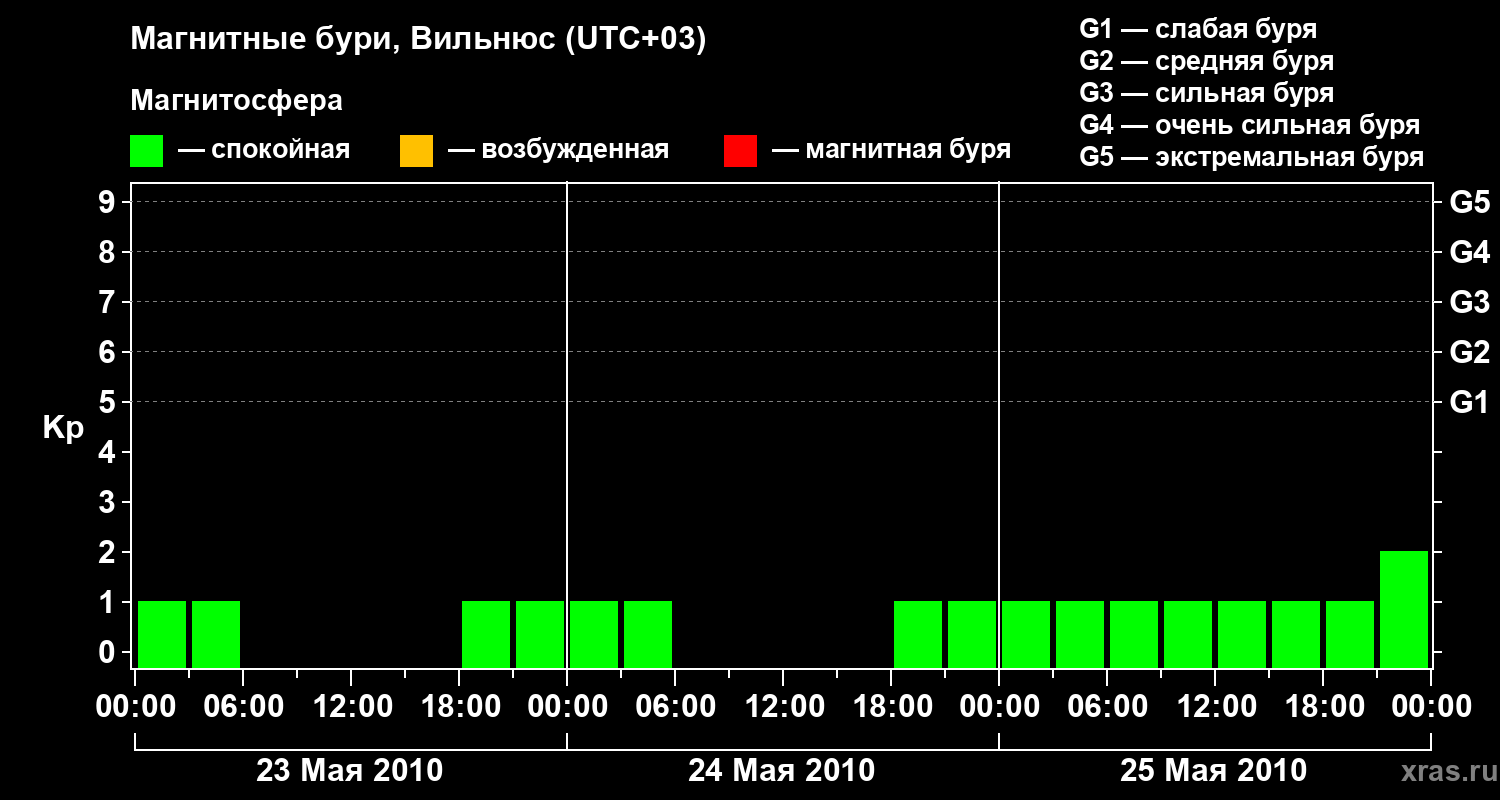Click the 00:00–03:00 bar on 24 Мая

(594, 634)
